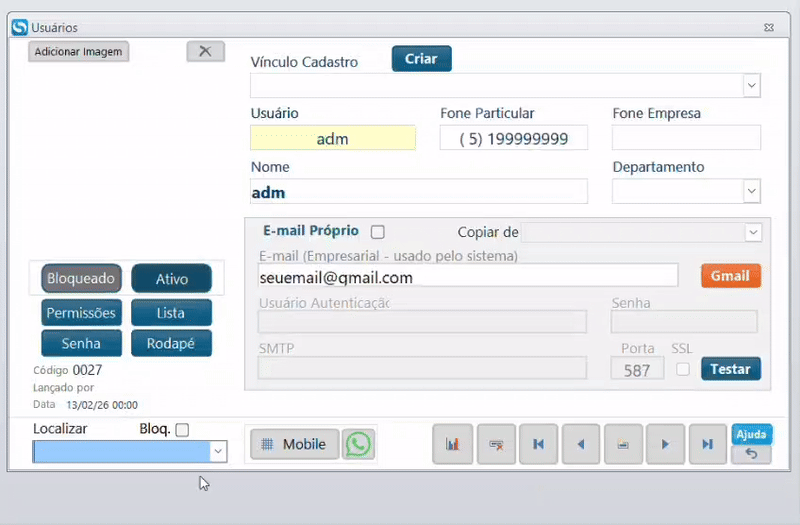800x525 pixels.
Task: Go to the first user record
Action: 538,444
